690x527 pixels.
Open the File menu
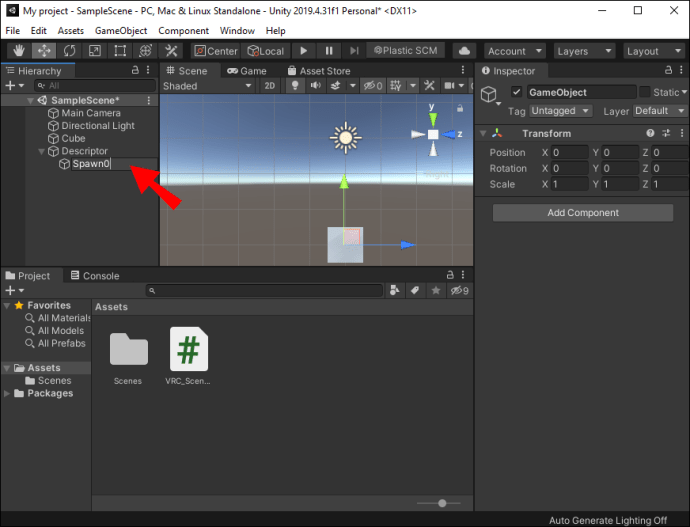pyautogui.click(x=13, y=31)
